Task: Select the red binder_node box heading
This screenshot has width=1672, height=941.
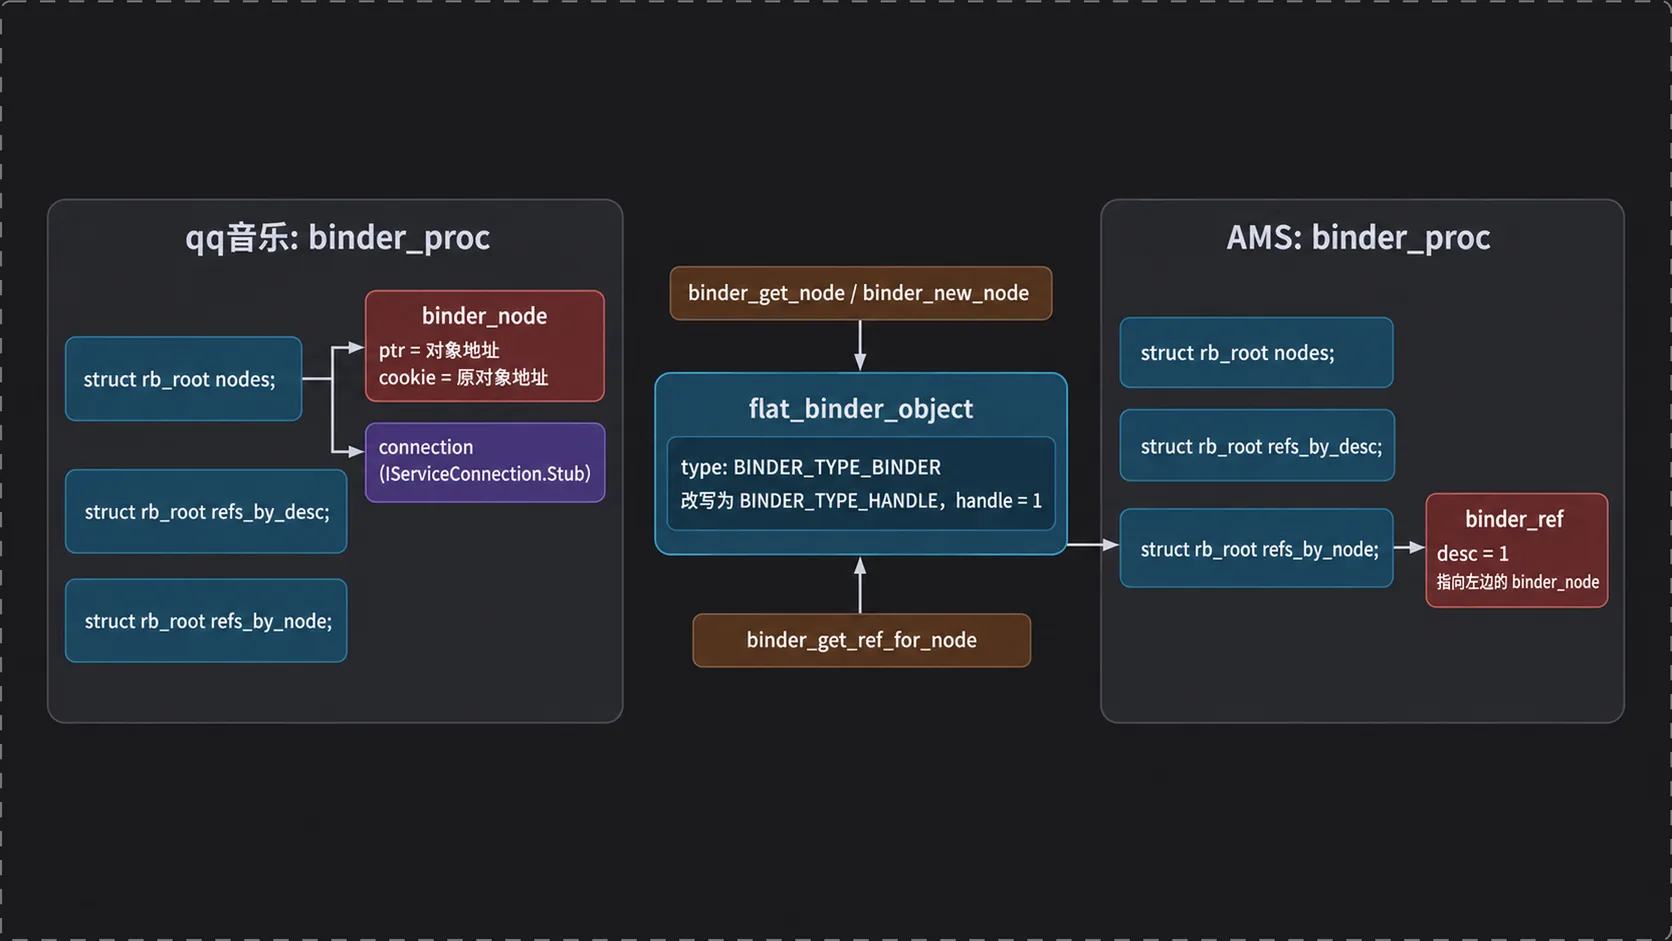Action: 484,316
